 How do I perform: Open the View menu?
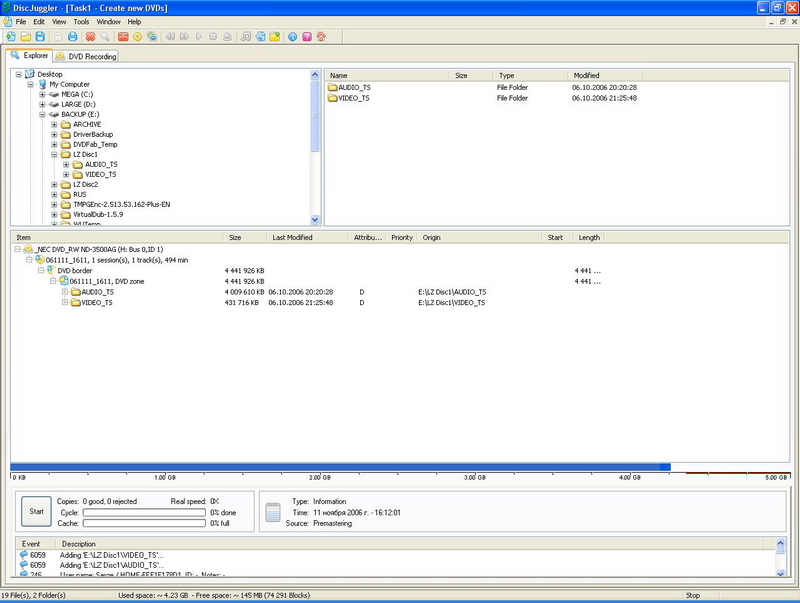click(59, 22)
